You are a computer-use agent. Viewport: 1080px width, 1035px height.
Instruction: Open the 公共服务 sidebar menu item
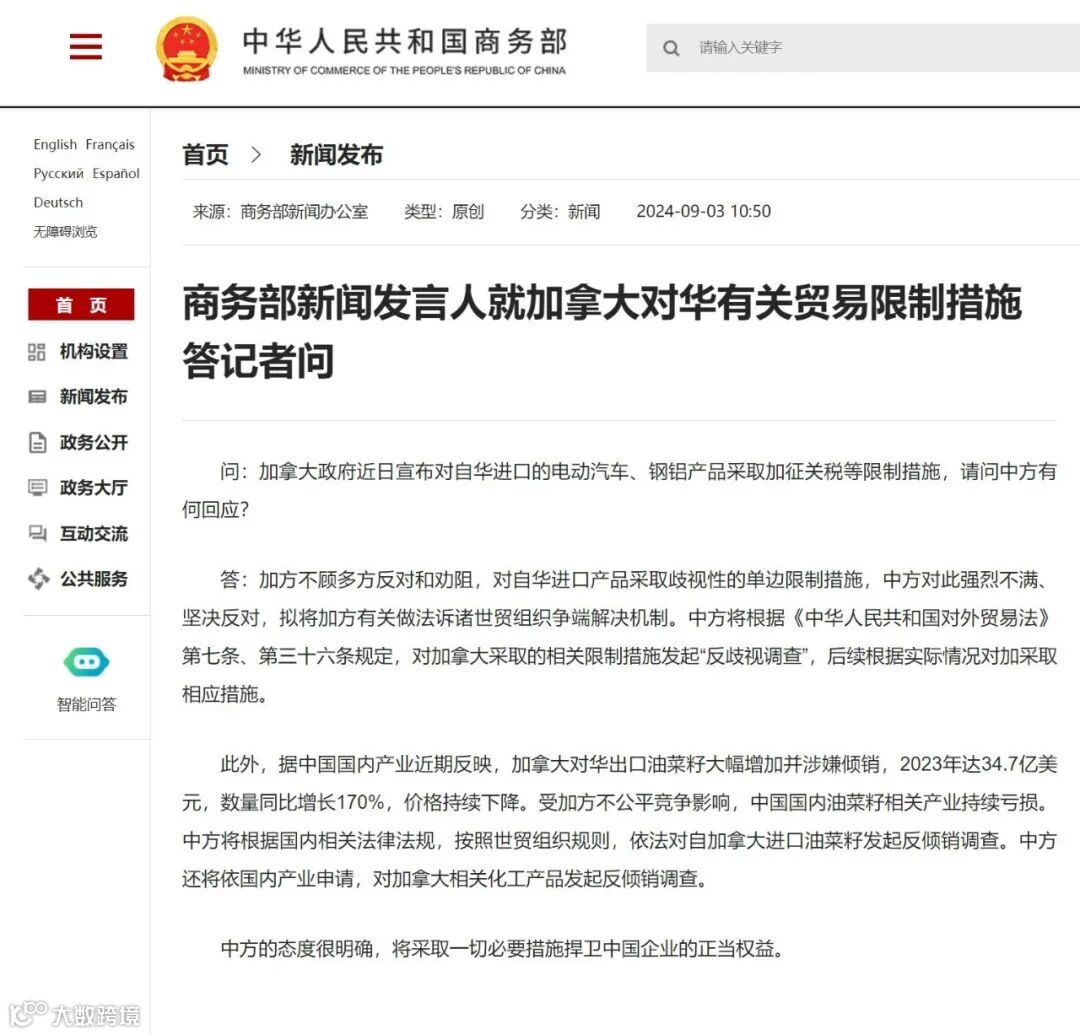click(x=94, y=578)
